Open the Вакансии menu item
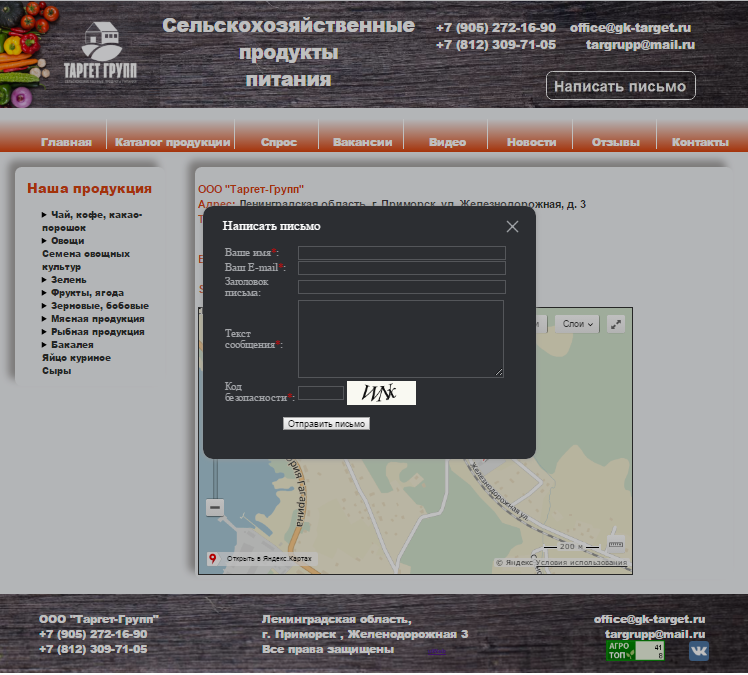This screenshot has width=748, height=675. [x=363, y=142]
